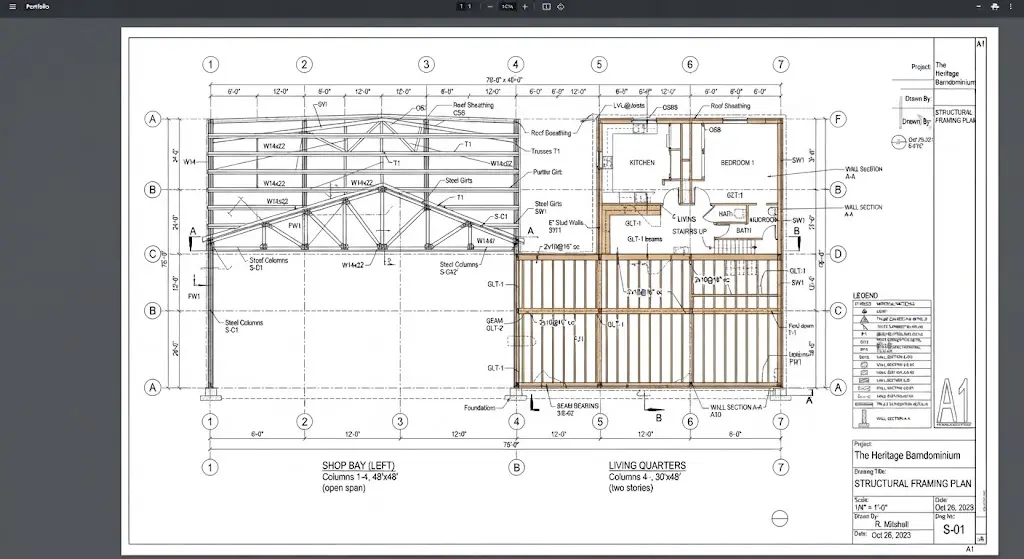Click the 'GLT-1 beams' label
The image size is (1024, 559).
coord(645,240)
